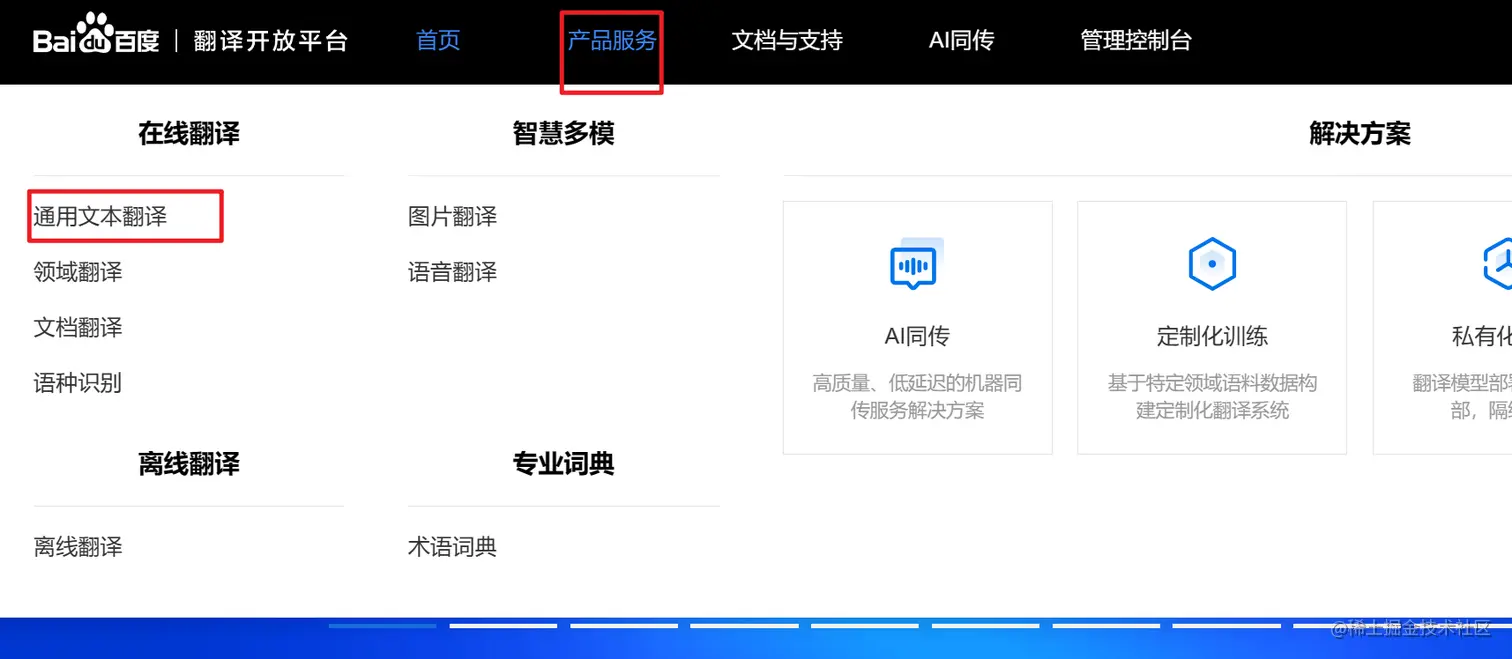1512x659 pixels.
Task: Click the 定制化训练 hexagon icon
Action: click(1211, 263)
